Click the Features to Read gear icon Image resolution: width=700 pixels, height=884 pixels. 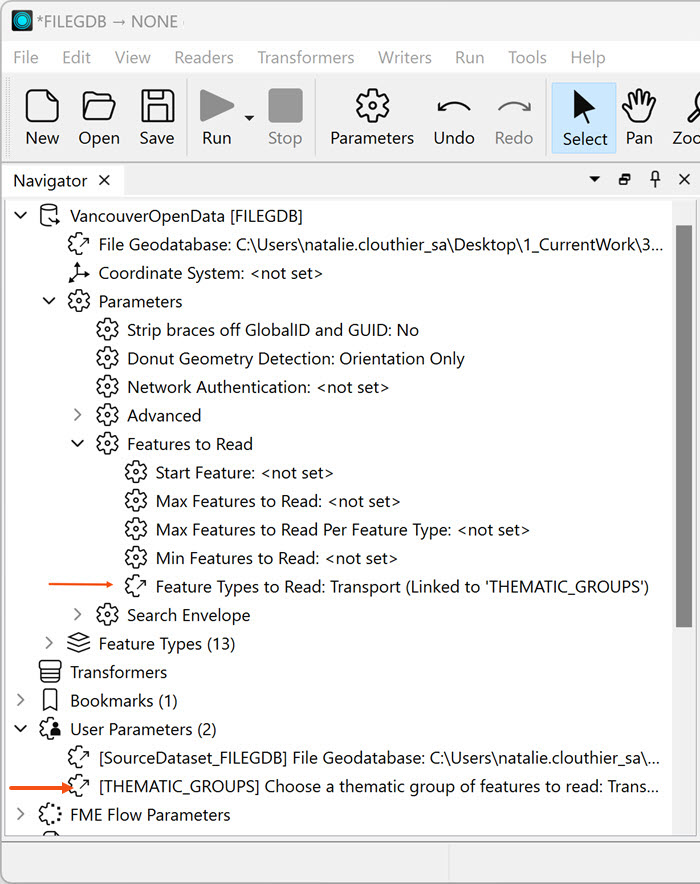107,444
